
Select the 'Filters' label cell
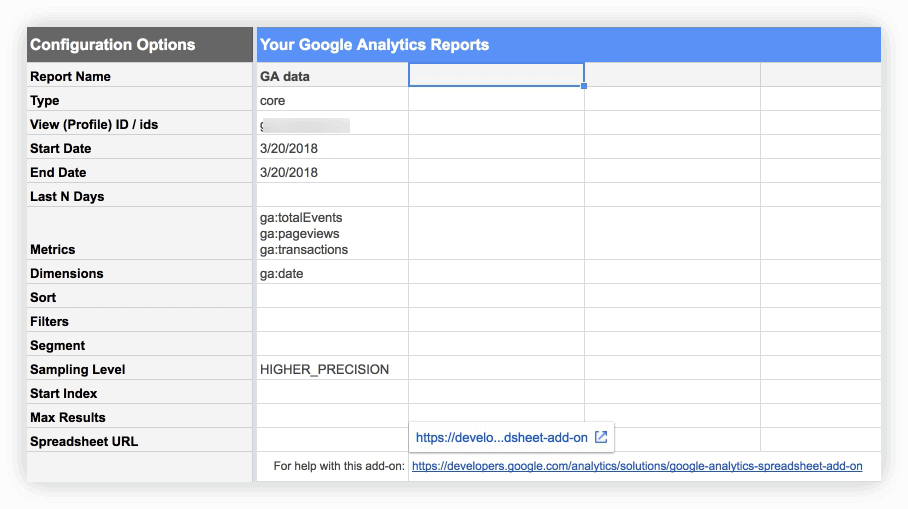[140, 321]
